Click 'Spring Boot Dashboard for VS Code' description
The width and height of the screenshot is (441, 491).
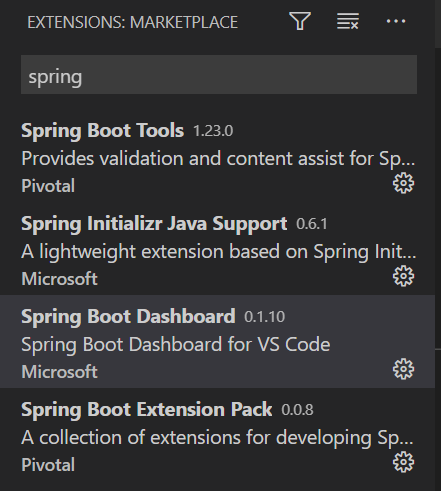click(x=176, y=345)
